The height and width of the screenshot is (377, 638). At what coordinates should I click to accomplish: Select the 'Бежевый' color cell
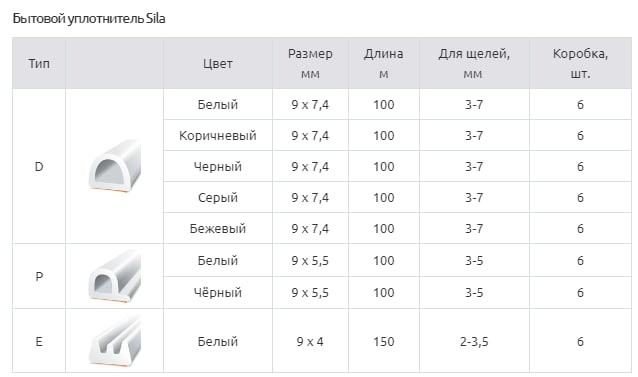218,228
